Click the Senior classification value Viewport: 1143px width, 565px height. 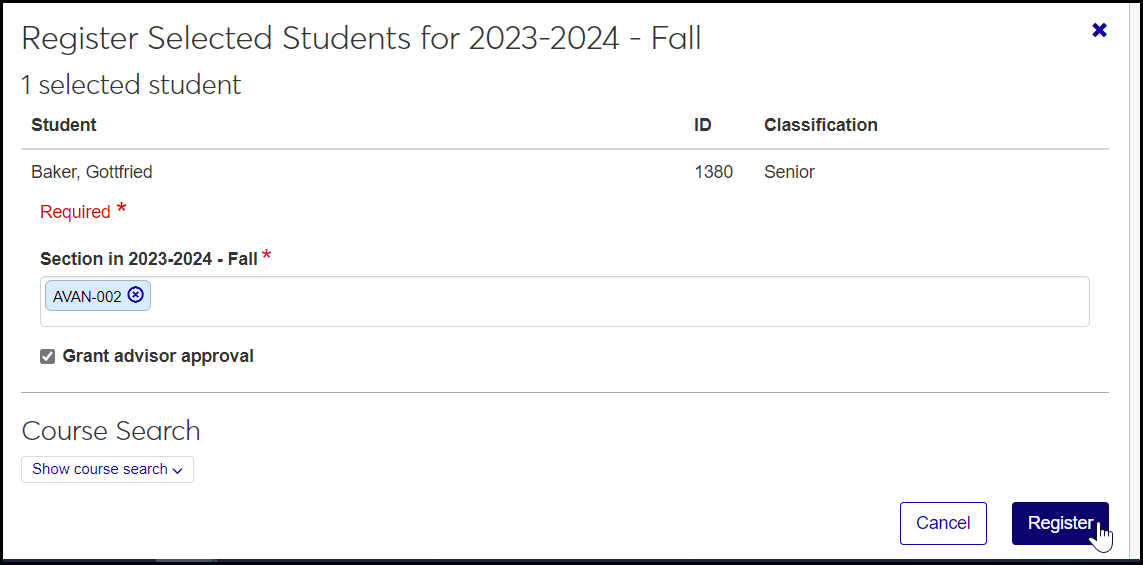click(789, 172)
